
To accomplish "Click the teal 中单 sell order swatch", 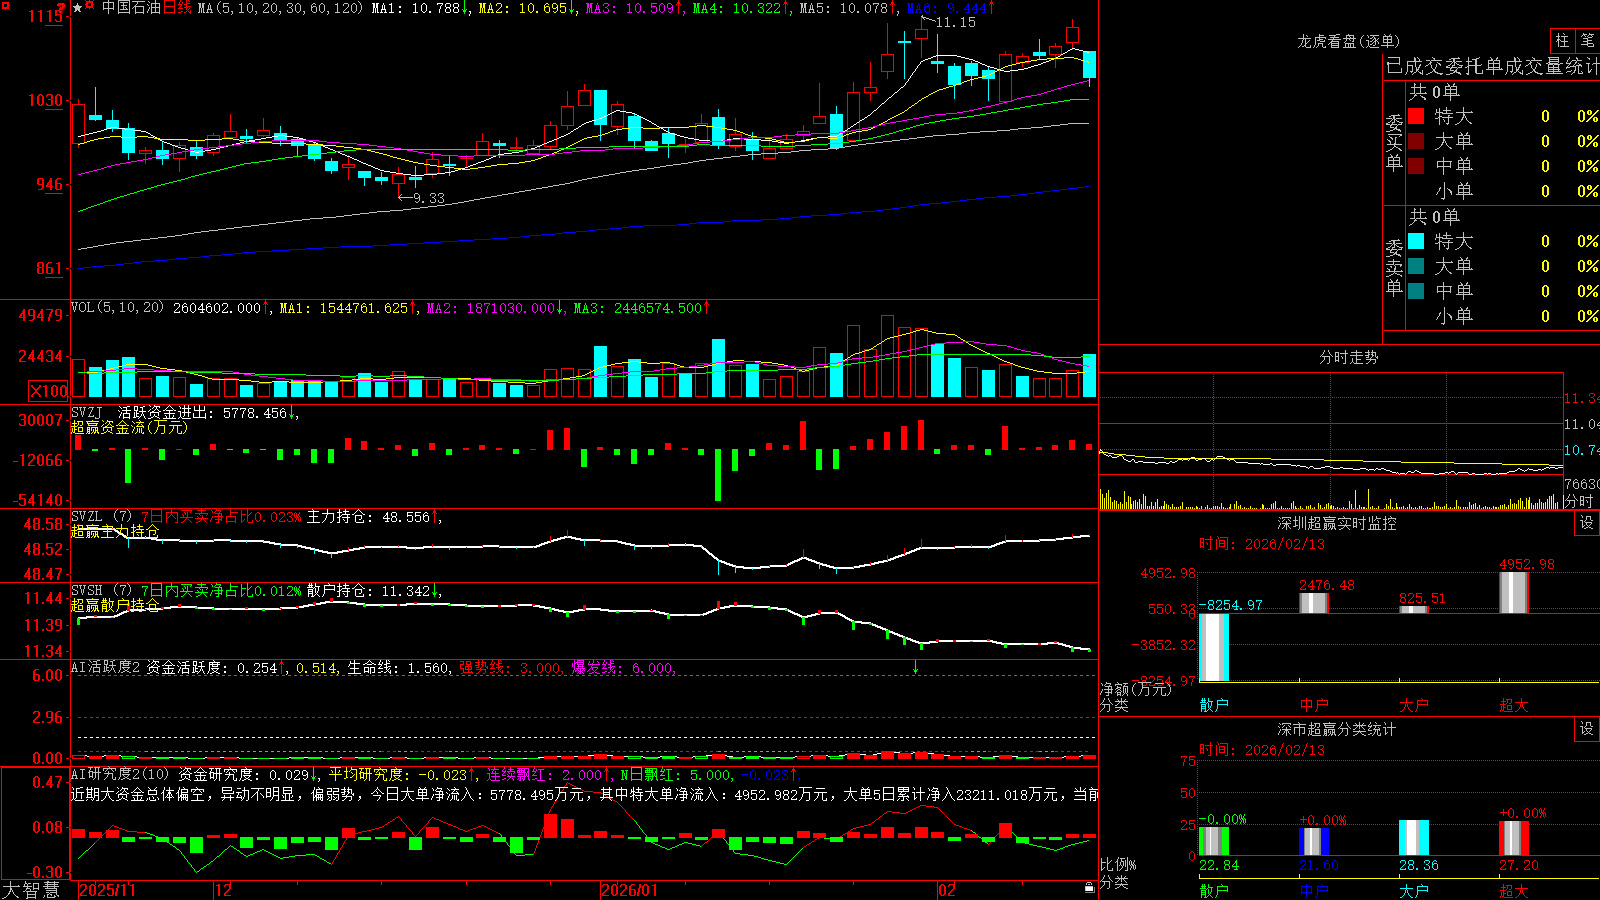I will [1416, 291].
